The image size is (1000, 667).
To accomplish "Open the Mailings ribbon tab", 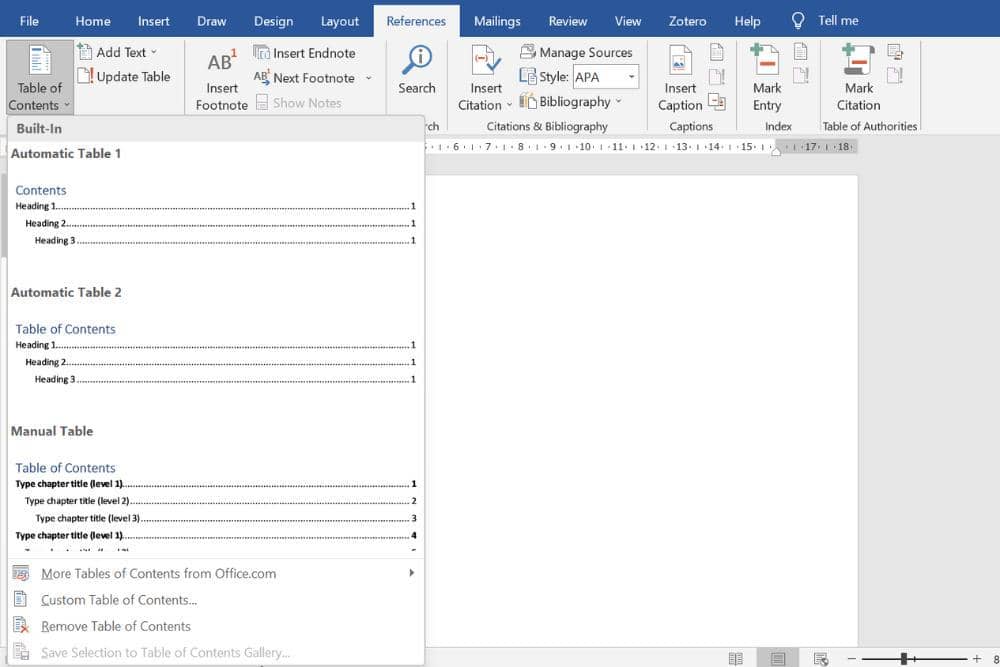I will (x=497, y=21).
